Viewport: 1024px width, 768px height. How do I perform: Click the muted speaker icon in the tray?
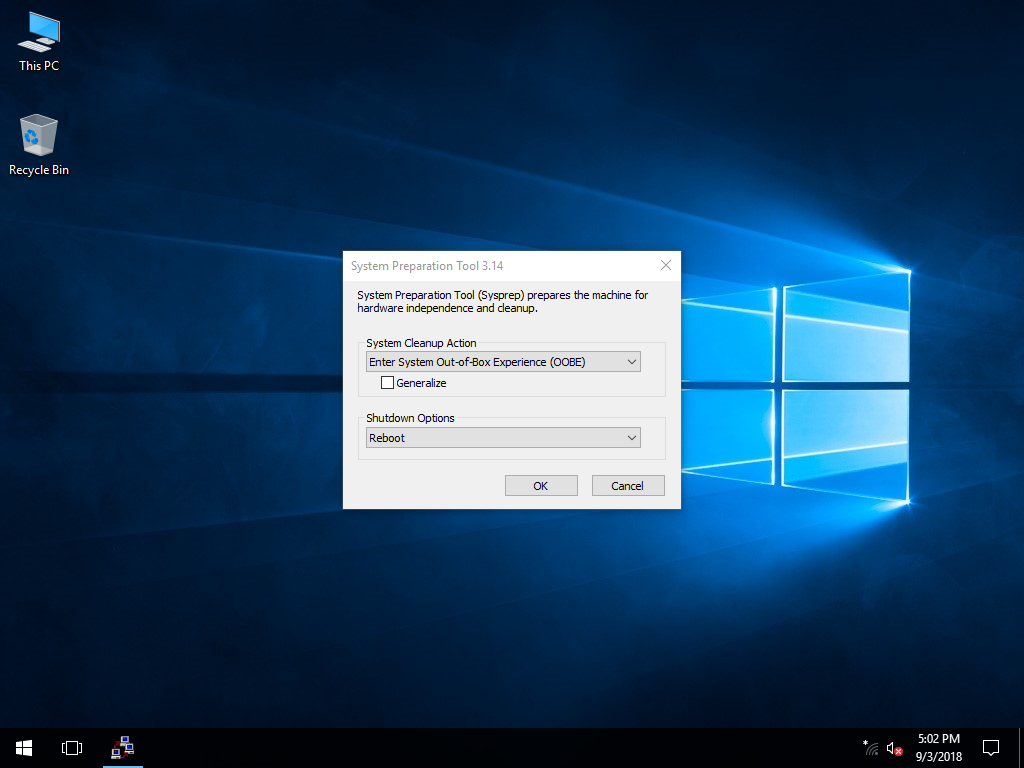click(893, 748)
